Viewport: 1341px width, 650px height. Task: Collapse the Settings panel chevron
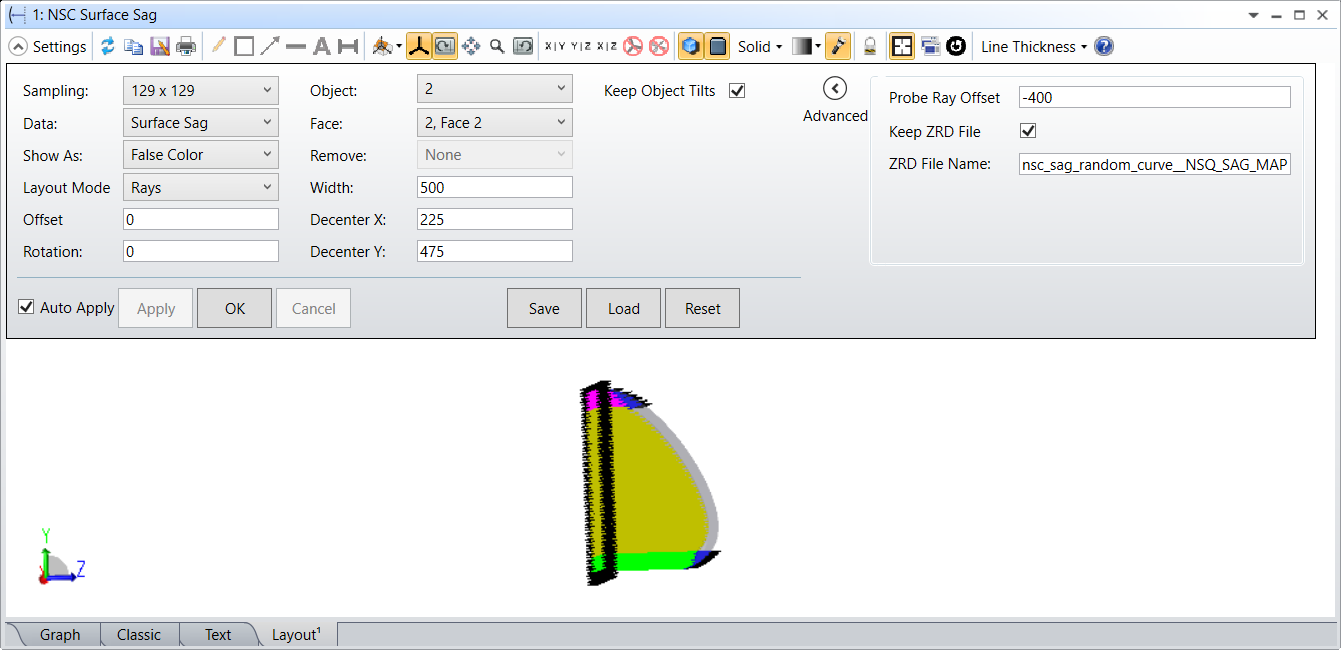coord(18,47)
